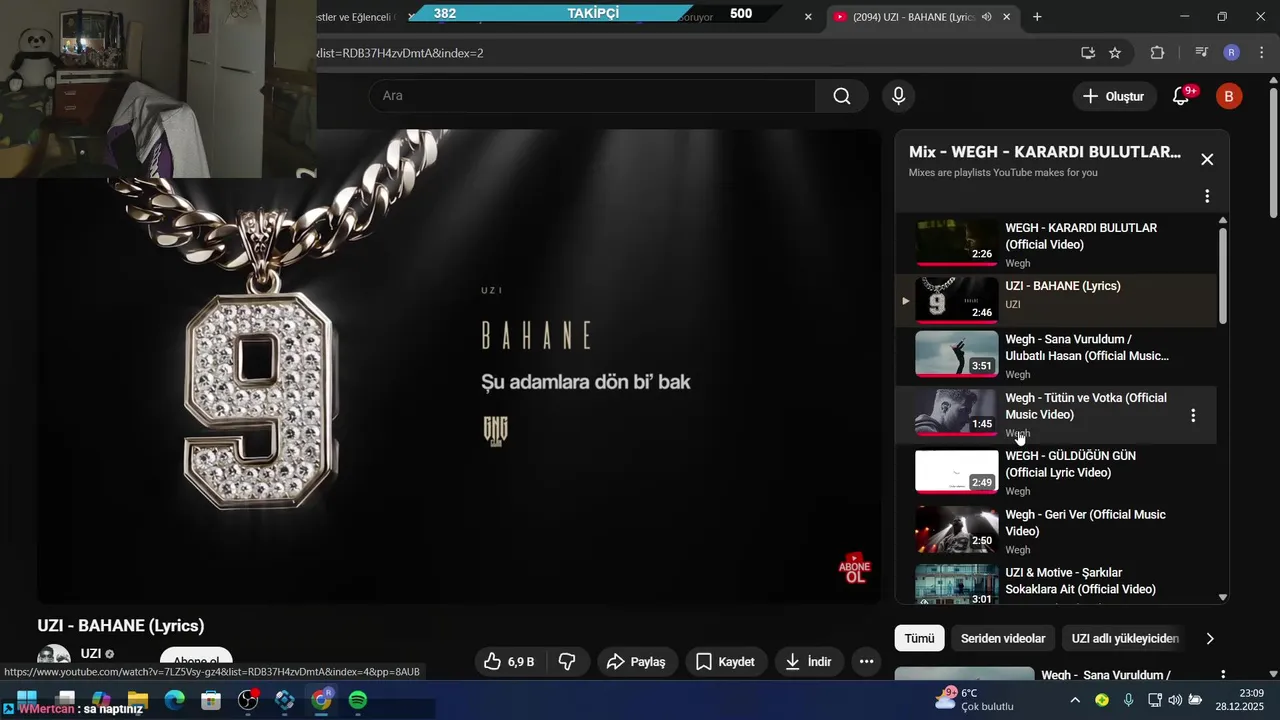Download video with İndir button
Image resolution: width=1280 pixels, height=720 pixels.
(x=809, y=662)
